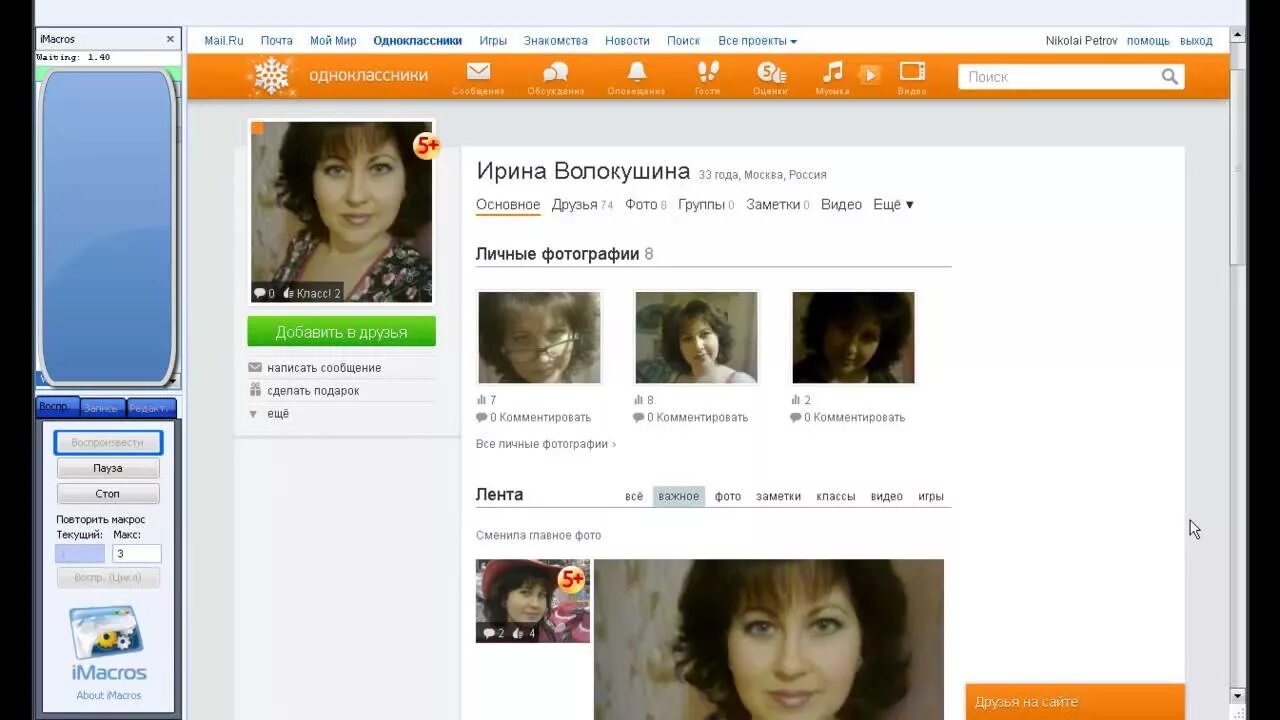Open Гости footprints icon
Image resolution: width=1280 pixels, height=720 pixels.
708,72
